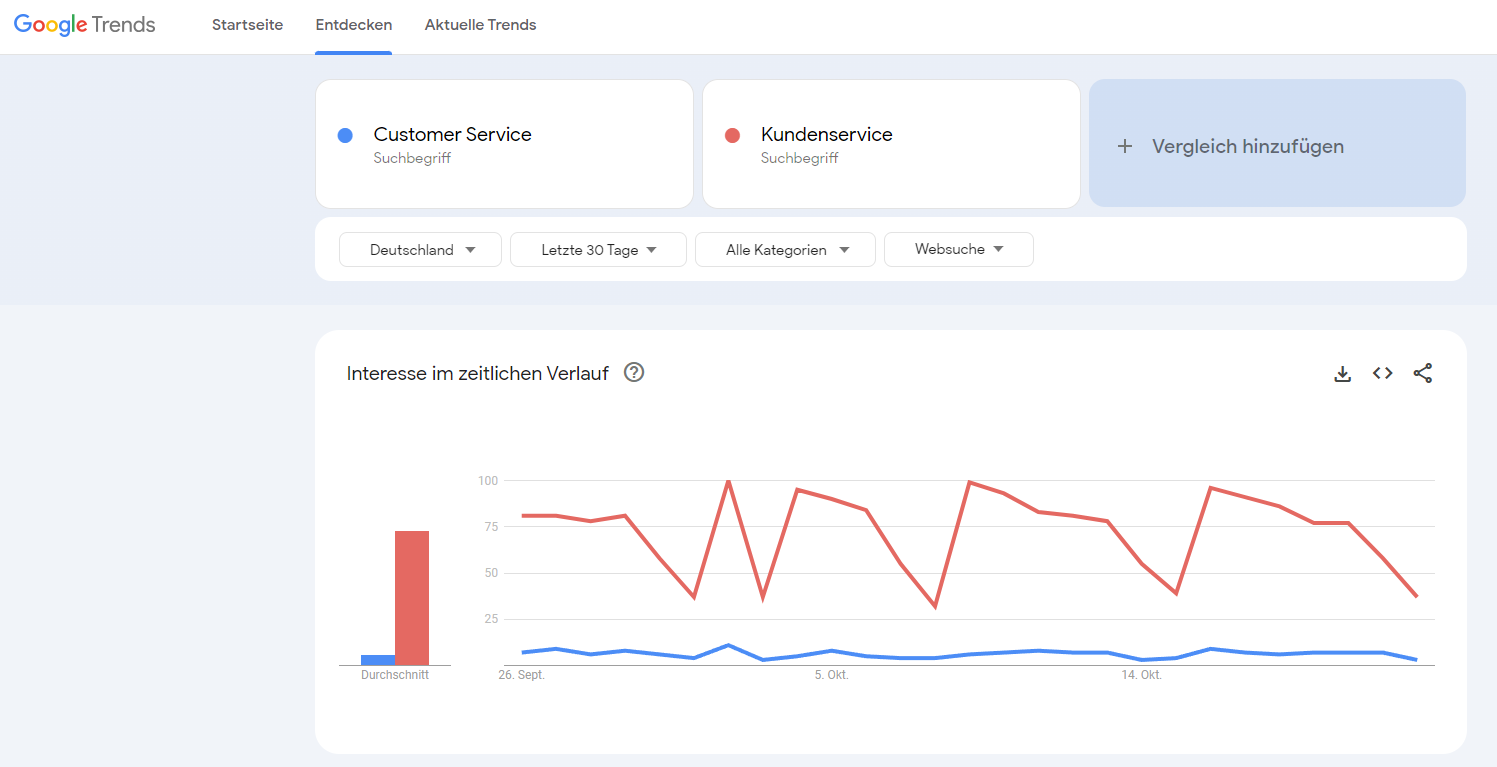Click the plus icon in Vergleich hinzufügen
Screen dimensions: 1497x767
tap(1125, 146)
